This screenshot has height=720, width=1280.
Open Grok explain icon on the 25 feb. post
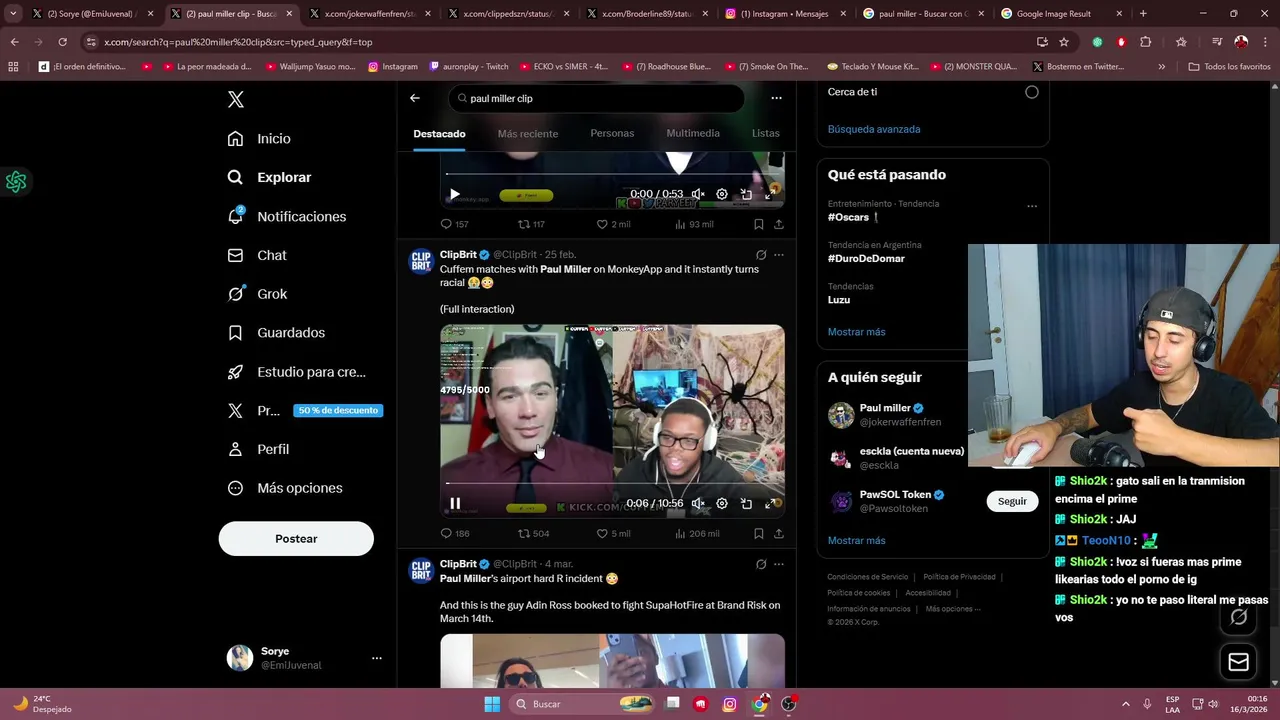pyautogui.click(x=761, y=255)
